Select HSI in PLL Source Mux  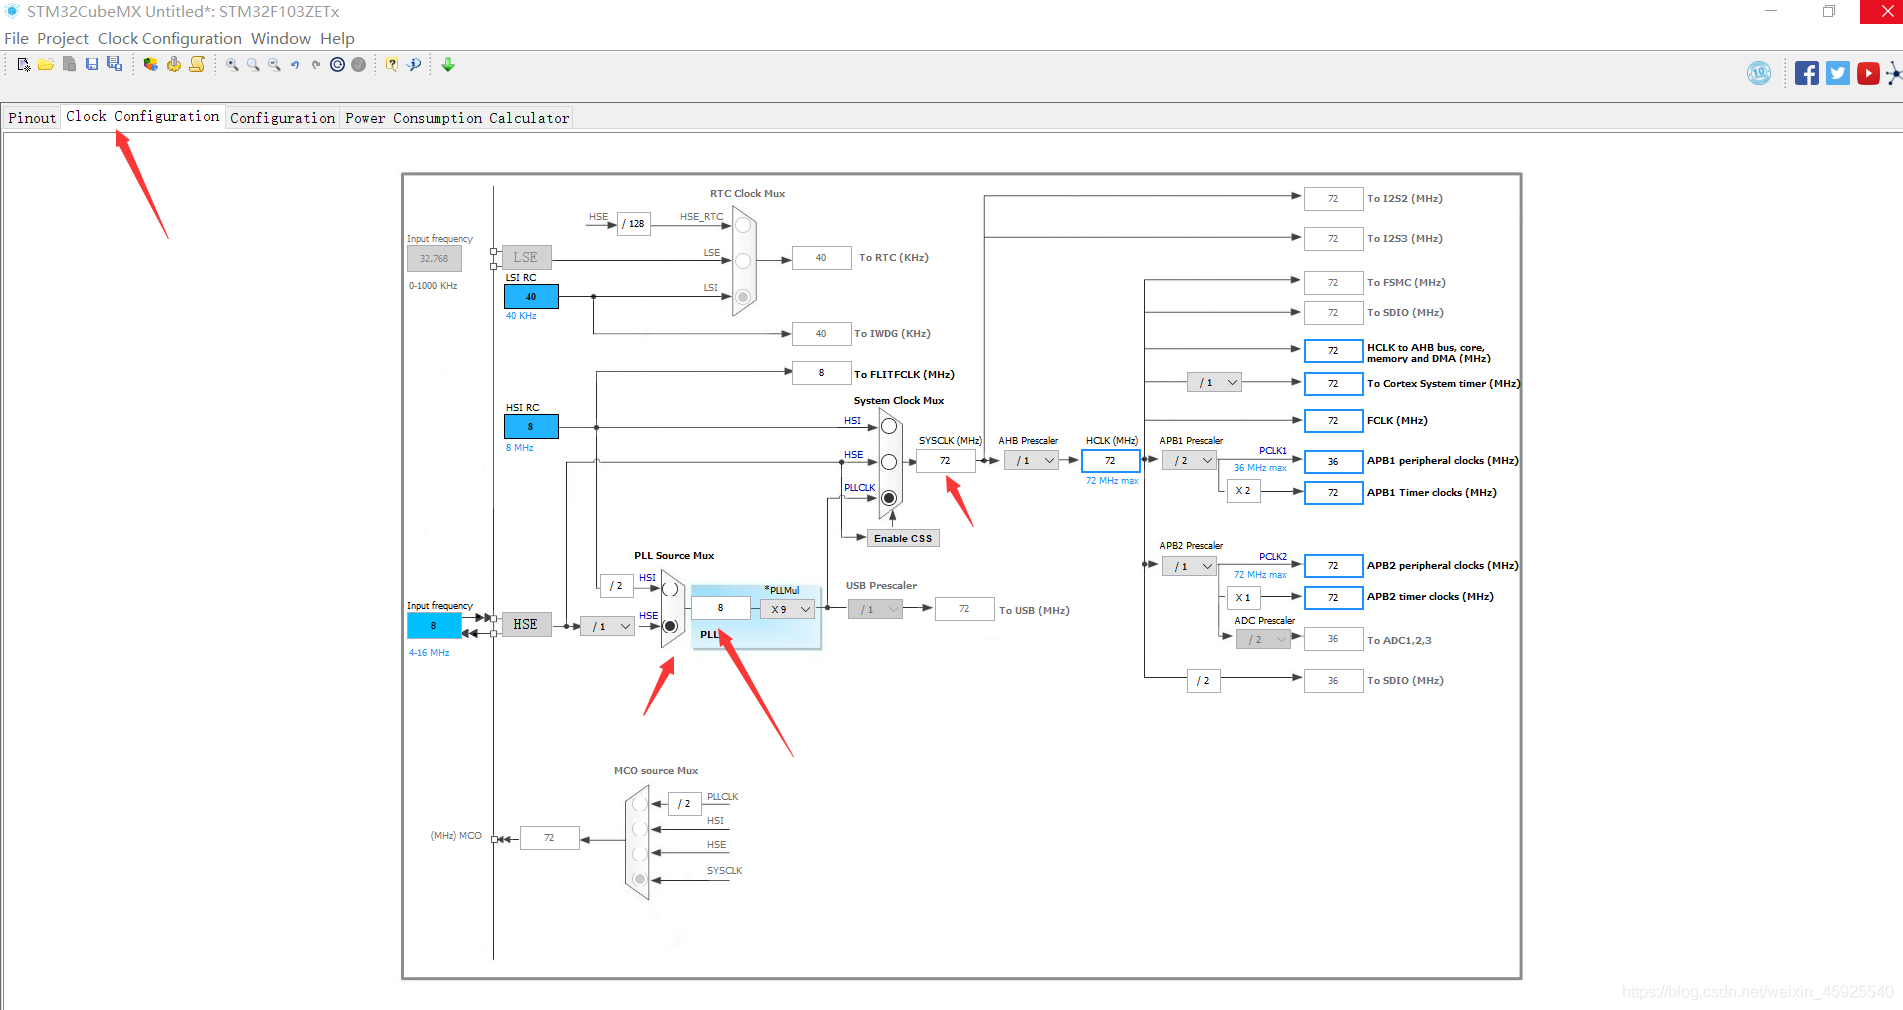pyautogui.click(x=670, y=589)
